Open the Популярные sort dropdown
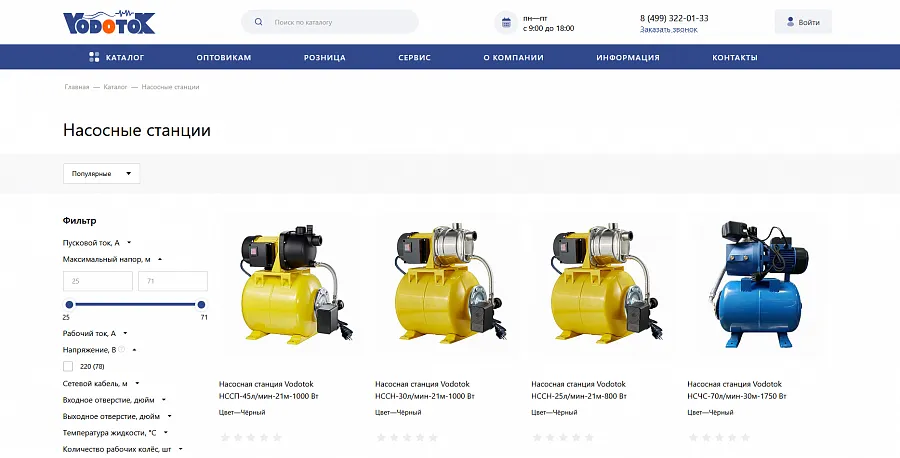This screenshot has height=458, width=900. click(x=102, y=173)
